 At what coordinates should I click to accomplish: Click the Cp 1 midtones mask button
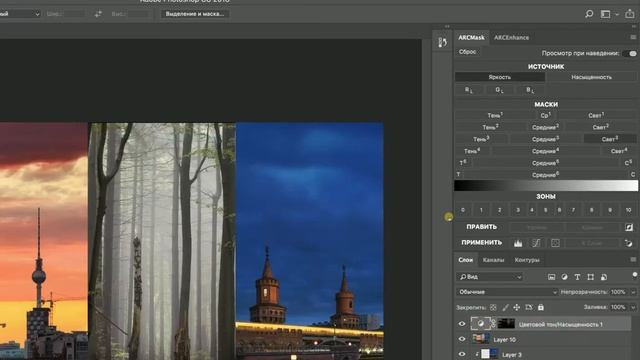point(546,116)
